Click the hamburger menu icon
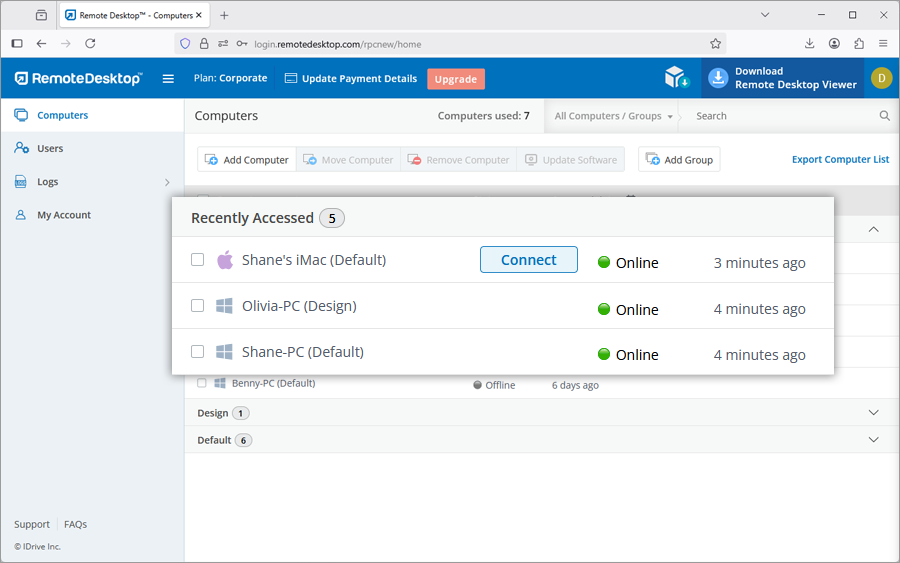This screenshot has width=900, height=563. pyautogui.click(x=168, y=79)
